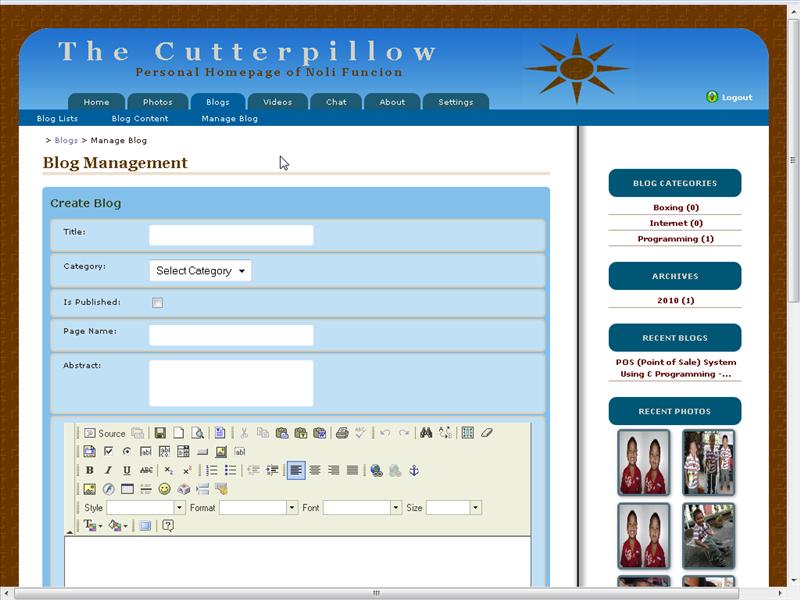Open the Home tab
800x600 pixels.
tap(96, 102)
